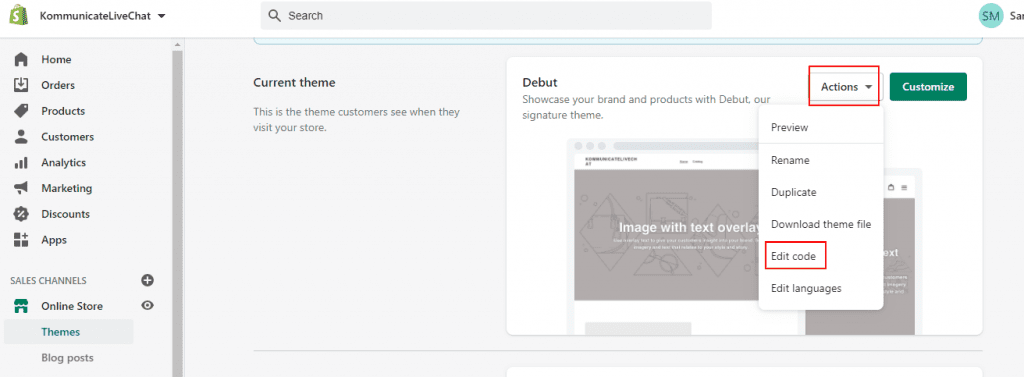Choose Download theme file option
Viewport: 1024px width, 377px height.
[821, 224]
